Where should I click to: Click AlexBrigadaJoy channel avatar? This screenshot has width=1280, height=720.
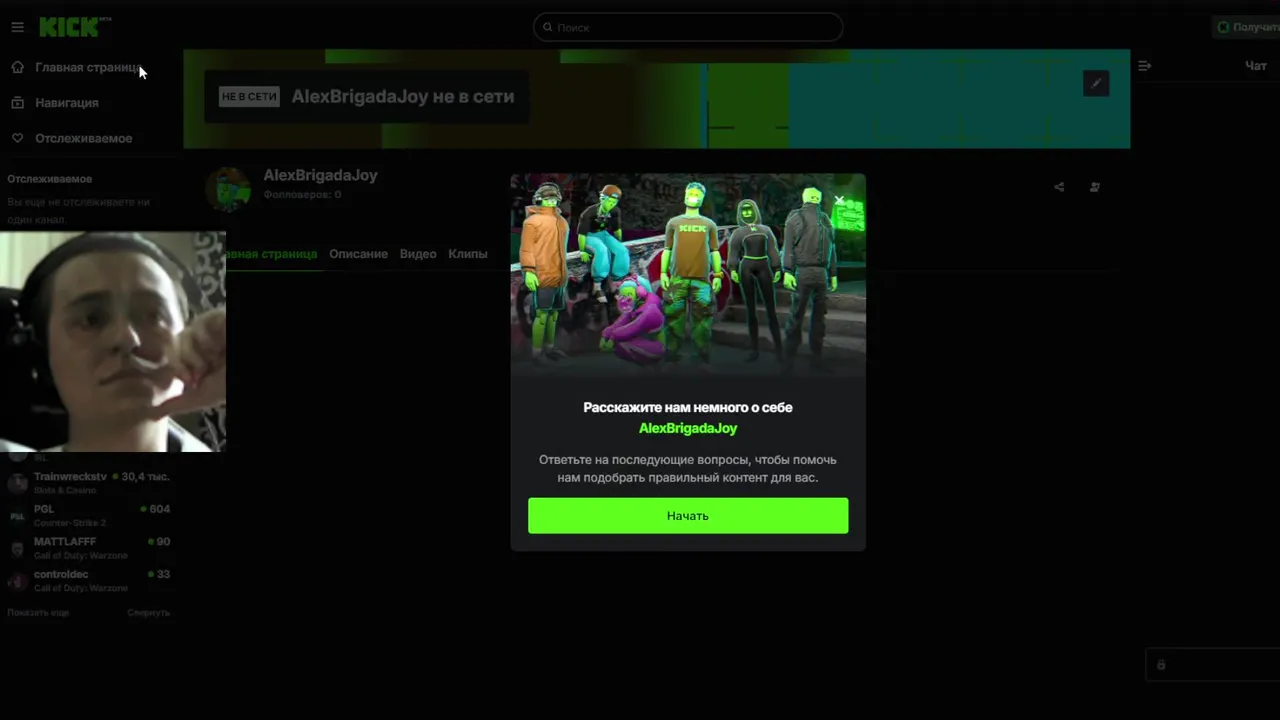[x=228, y=189]
